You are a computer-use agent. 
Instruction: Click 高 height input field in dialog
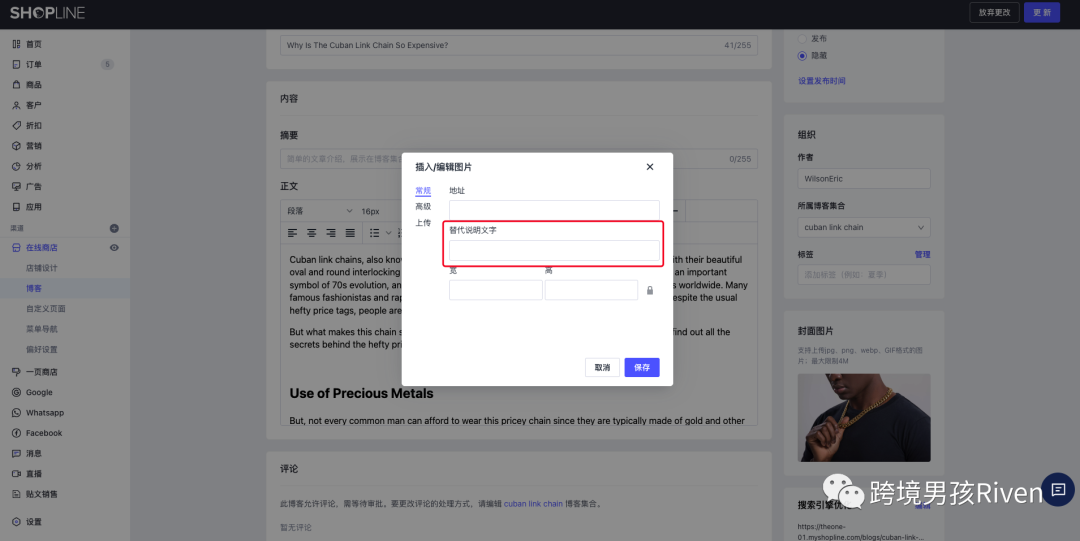point(591,289)
